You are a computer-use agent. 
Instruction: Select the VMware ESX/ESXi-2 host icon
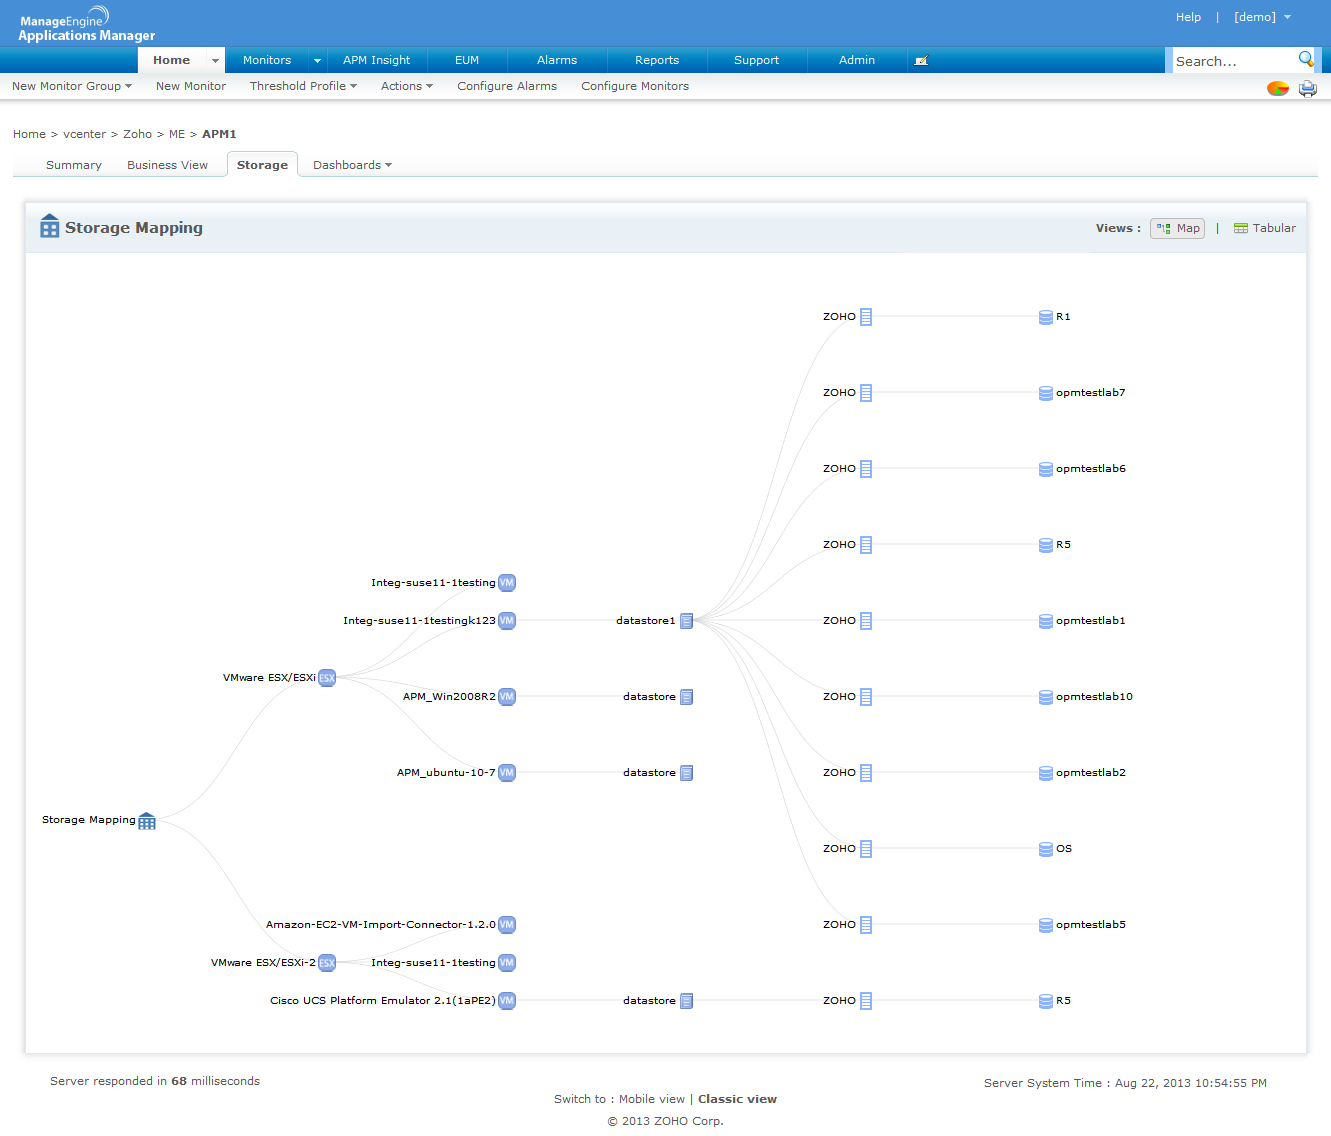tap(327, 963)
